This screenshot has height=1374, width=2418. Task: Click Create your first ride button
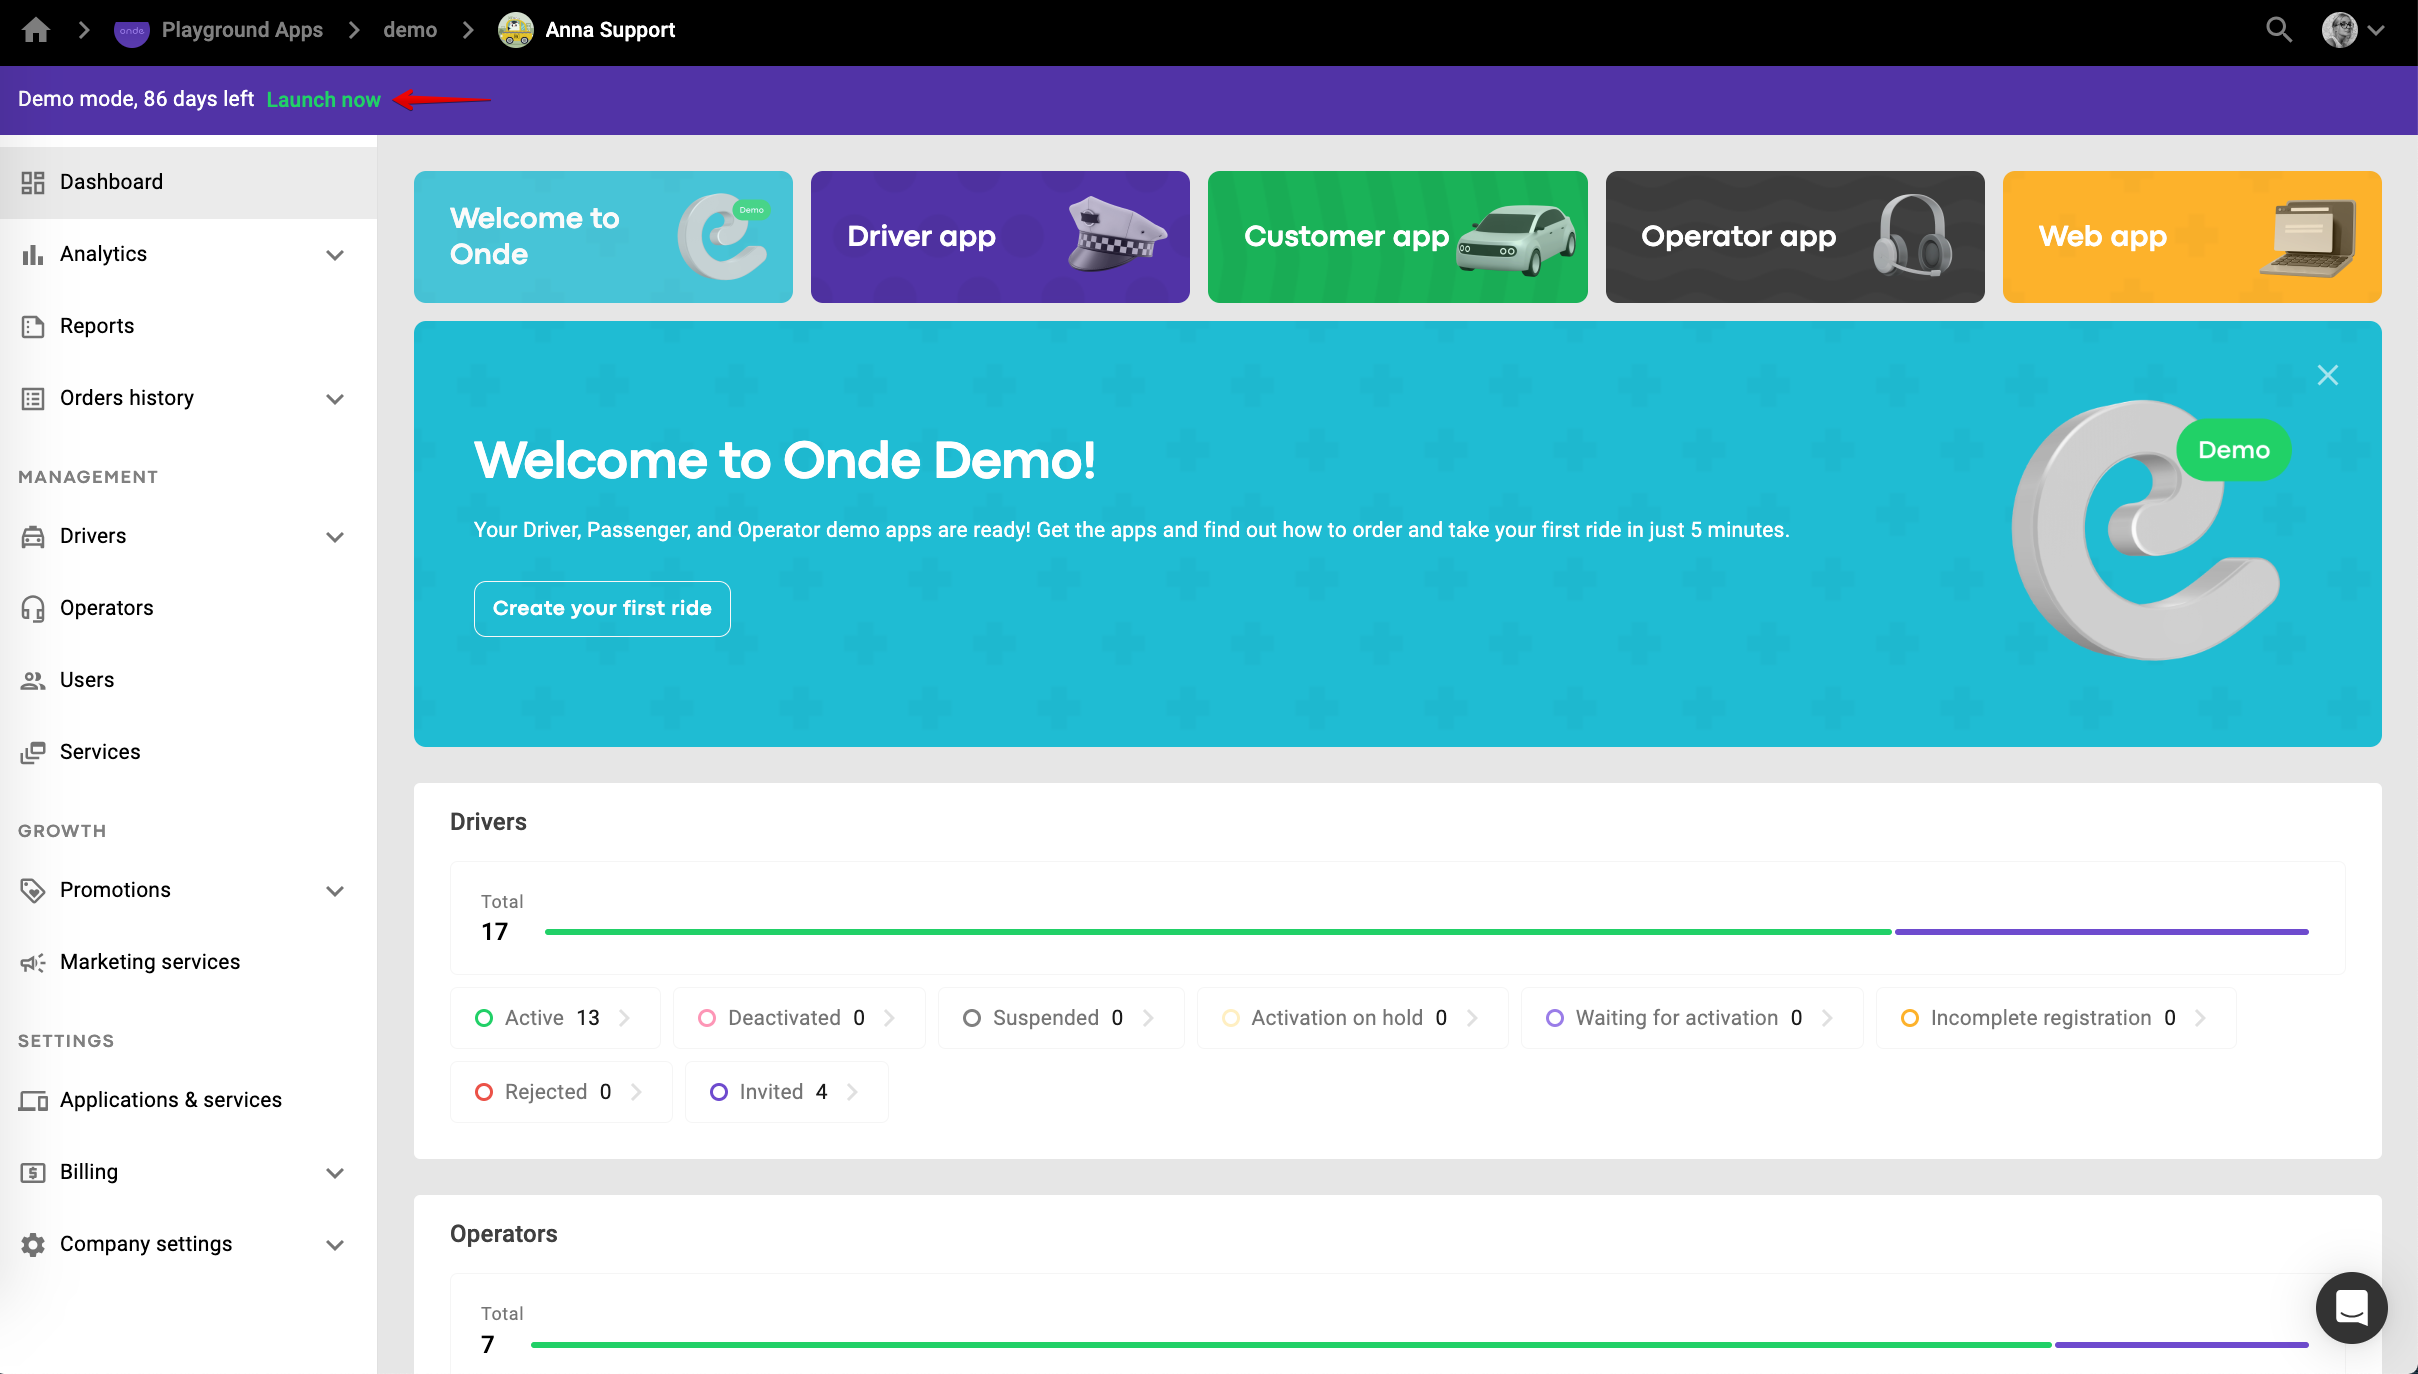(x=602, y=608)
